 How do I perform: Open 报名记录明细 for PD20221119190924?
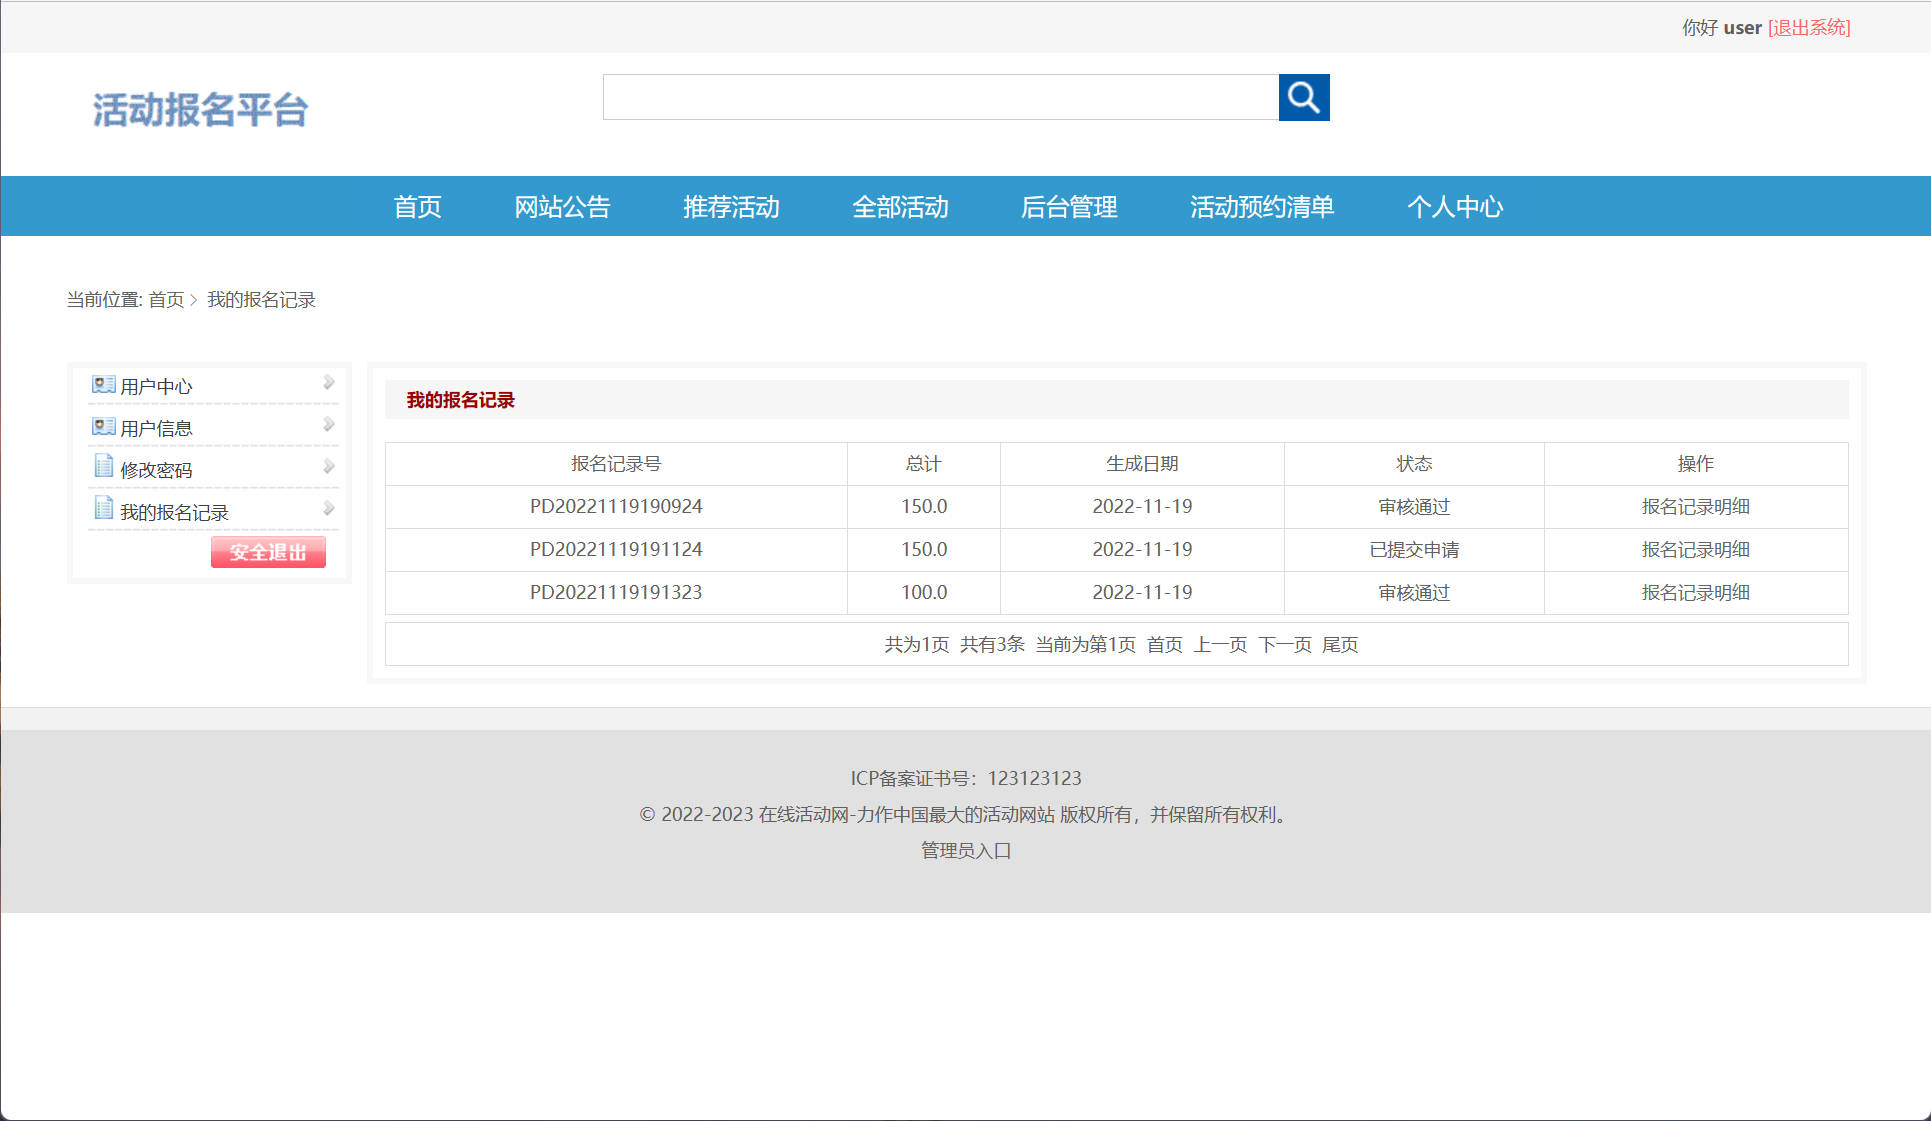click(1695, 507)
